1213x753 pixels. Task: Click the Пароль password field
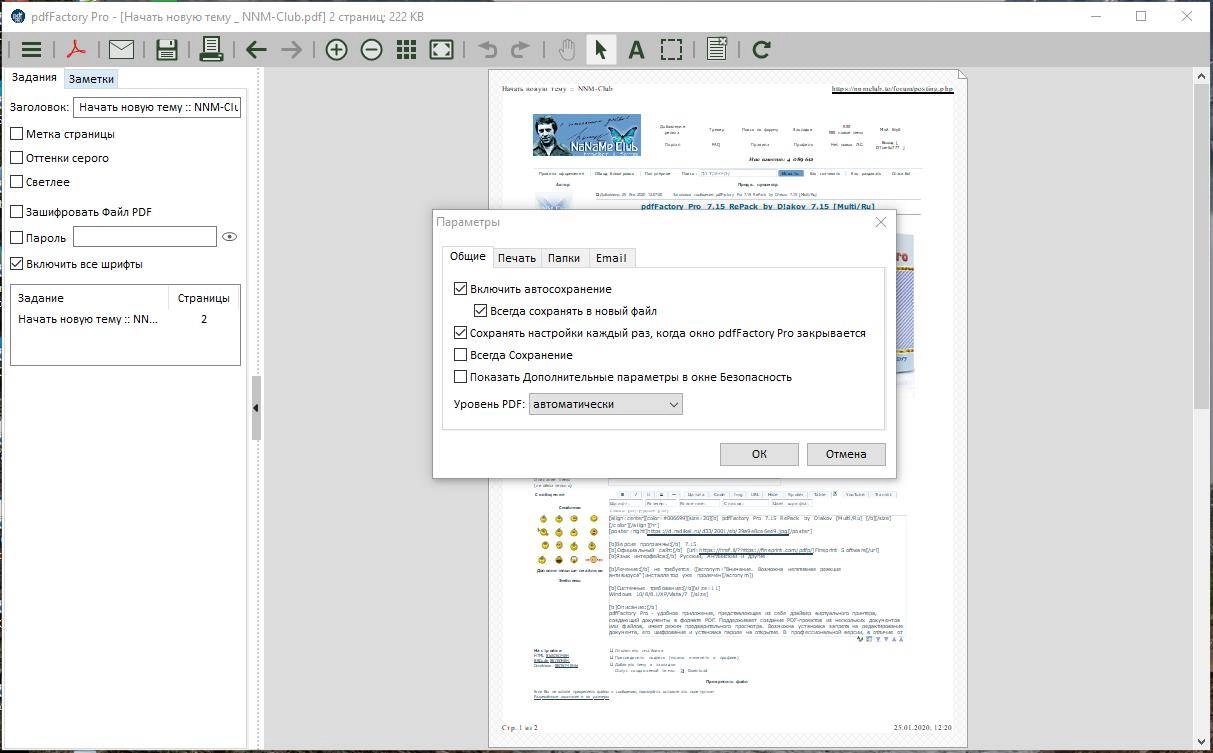point(145,237)
